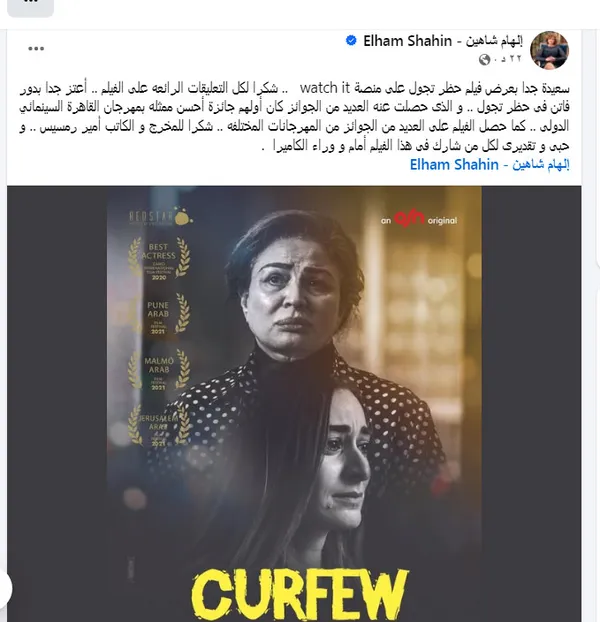Click the Pune Arab 2021 laurel badge
The image size is (600, 622).
(x=159, y=315)
